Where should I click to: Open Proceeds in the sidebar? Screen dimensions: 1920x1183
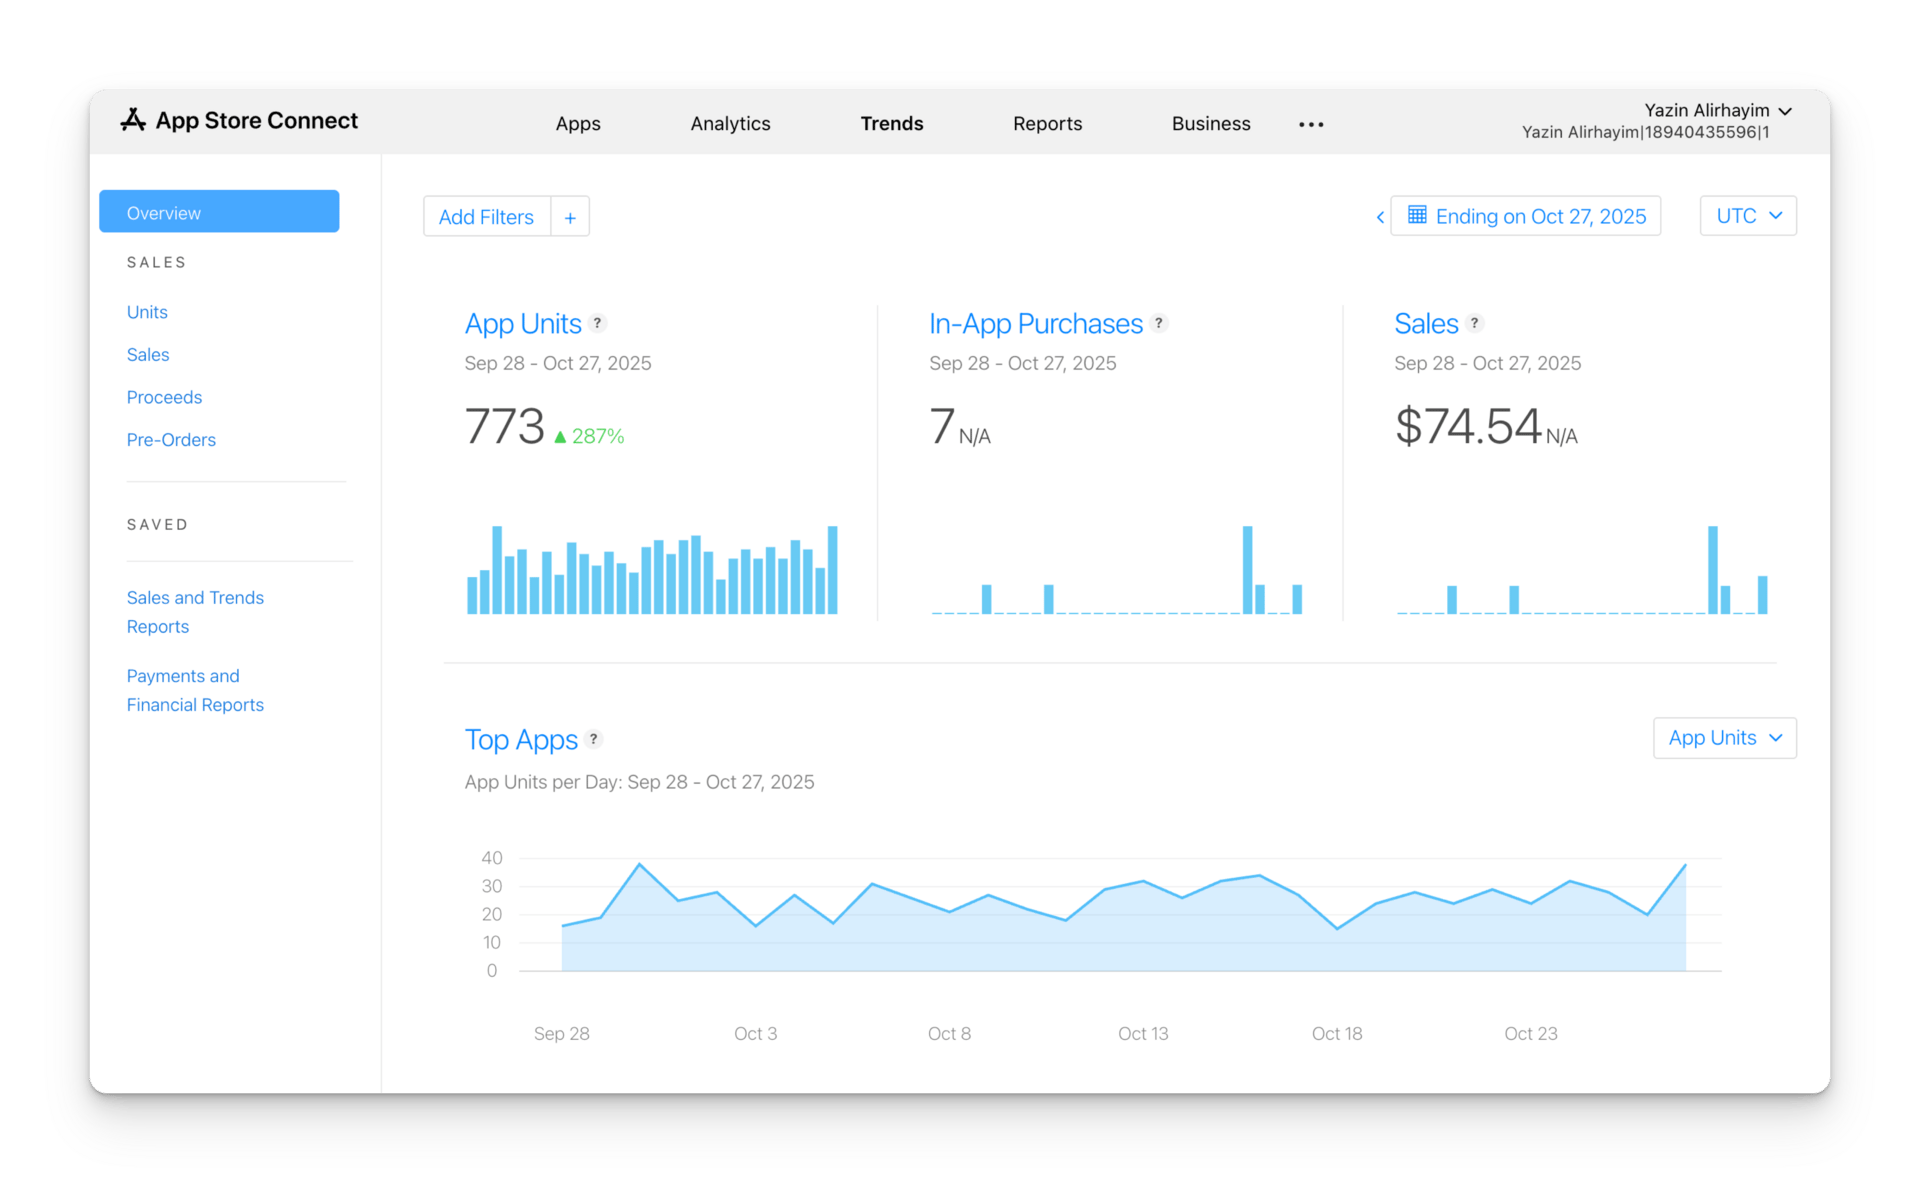pos(164,397)
